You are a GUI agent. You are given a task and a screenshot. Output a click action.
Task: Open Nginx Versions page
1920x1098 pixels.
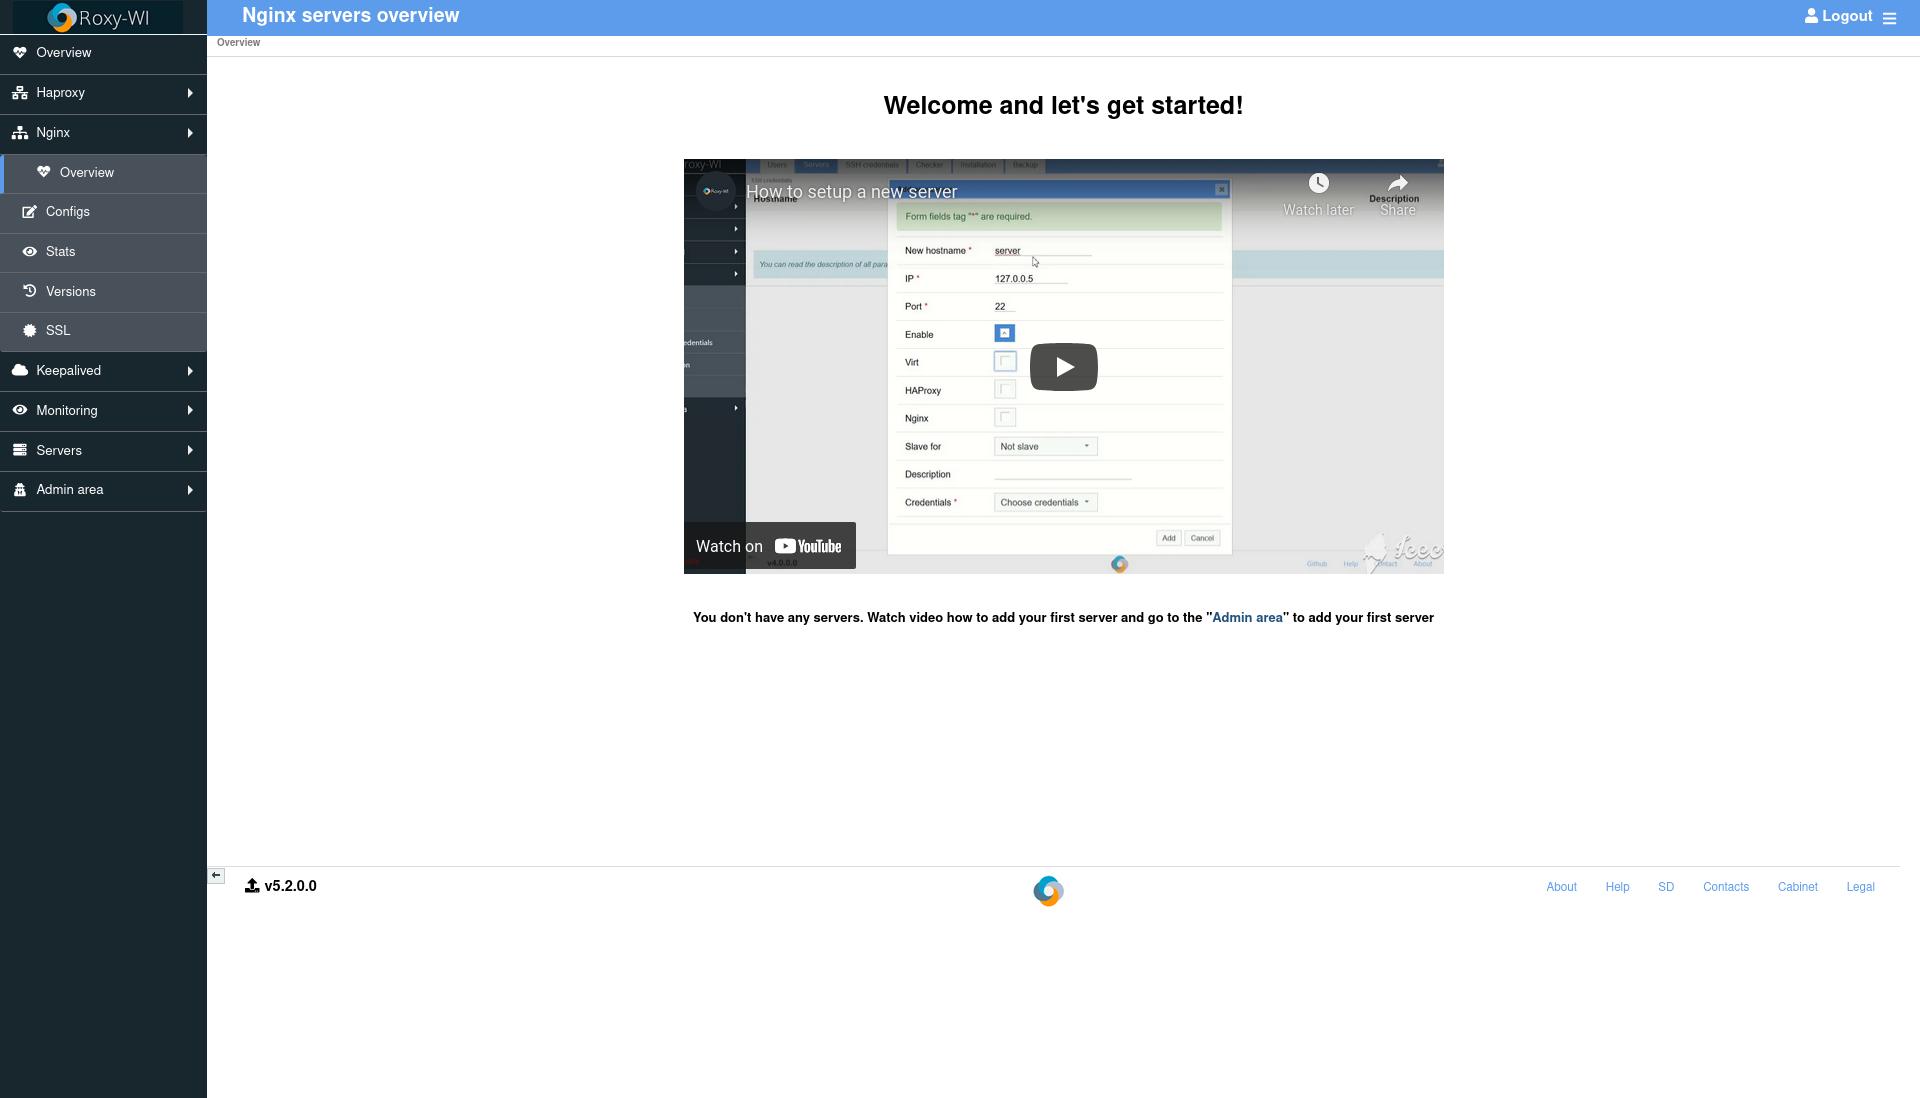click(103, 292)
